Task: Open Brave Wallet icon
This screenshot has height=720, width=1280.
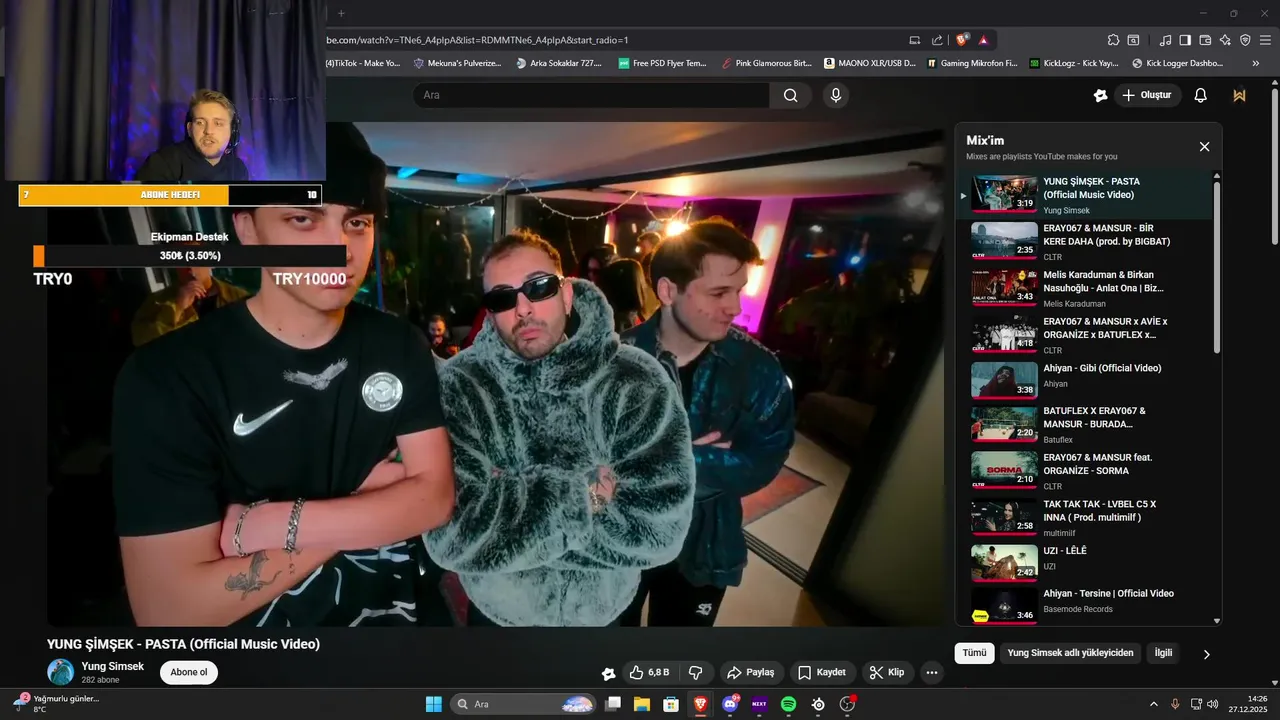Action: coord(1205,40)
